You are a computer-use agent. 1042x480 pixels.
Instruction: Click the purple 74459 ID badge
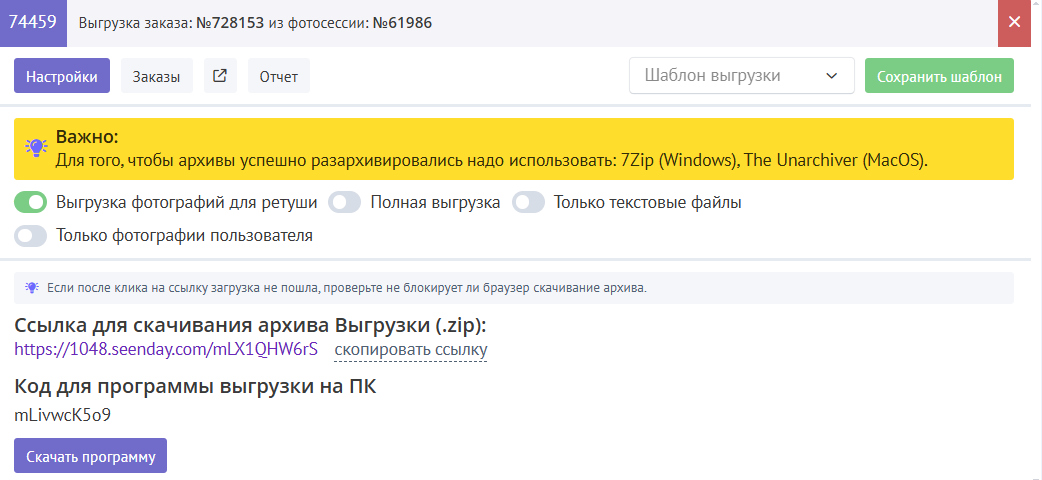(33, 22)
